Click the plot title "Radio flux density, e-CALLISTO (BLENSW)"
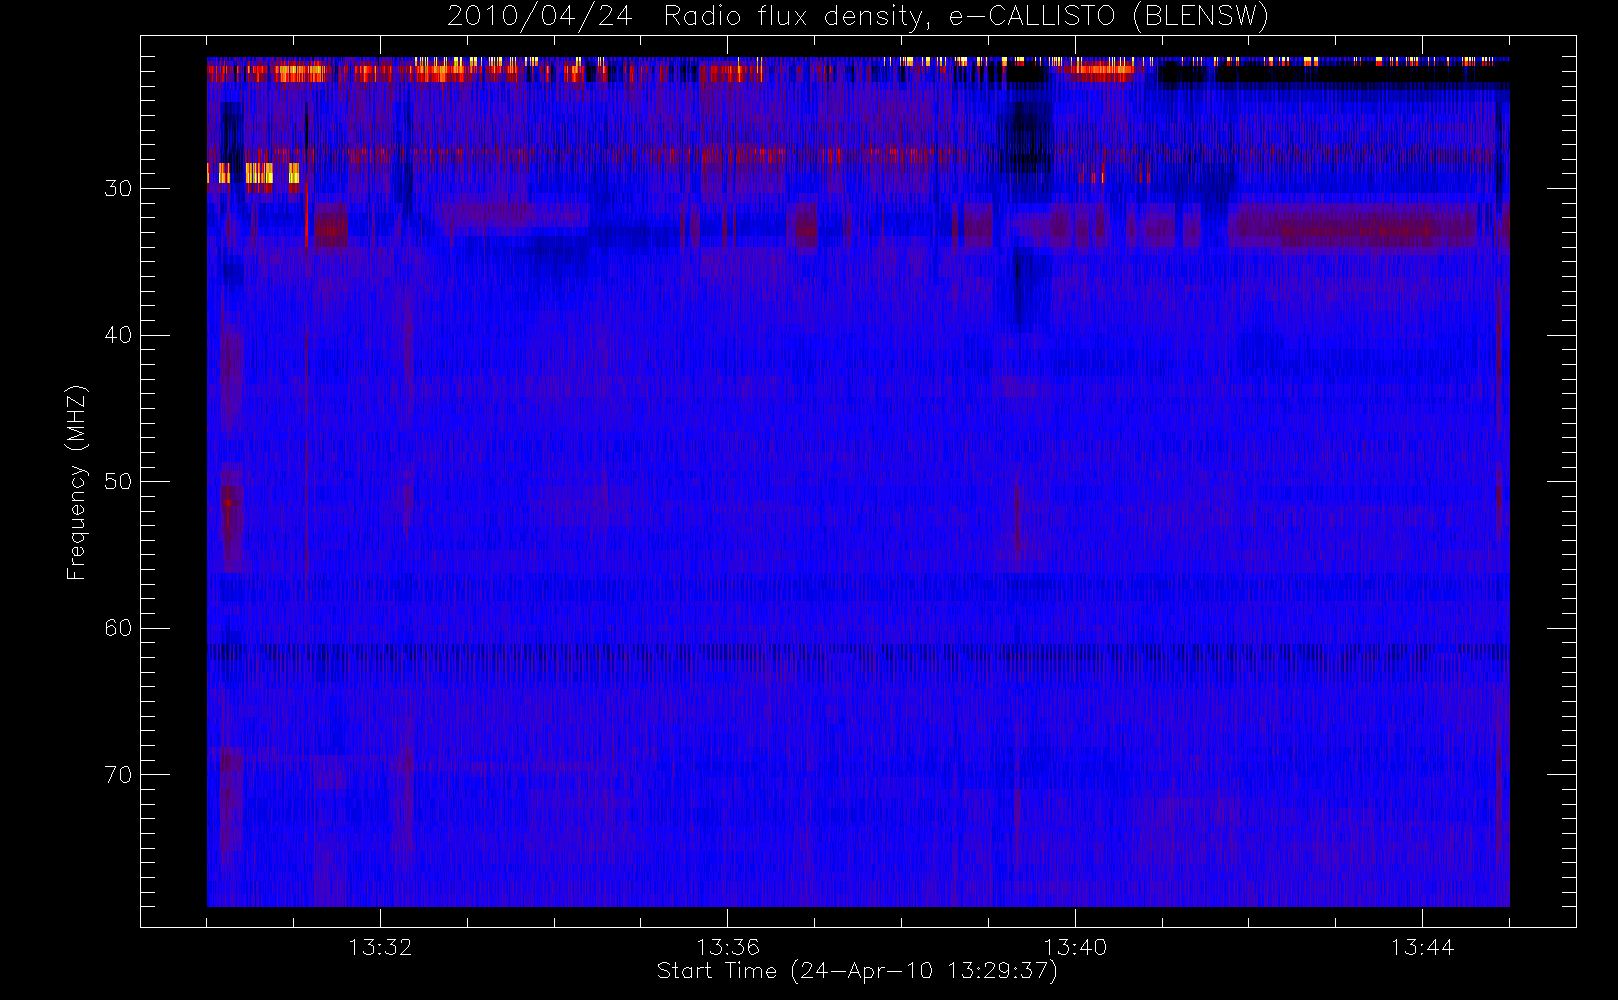The height and width of the screenshot is (1000, 1618). click(966, 17)
